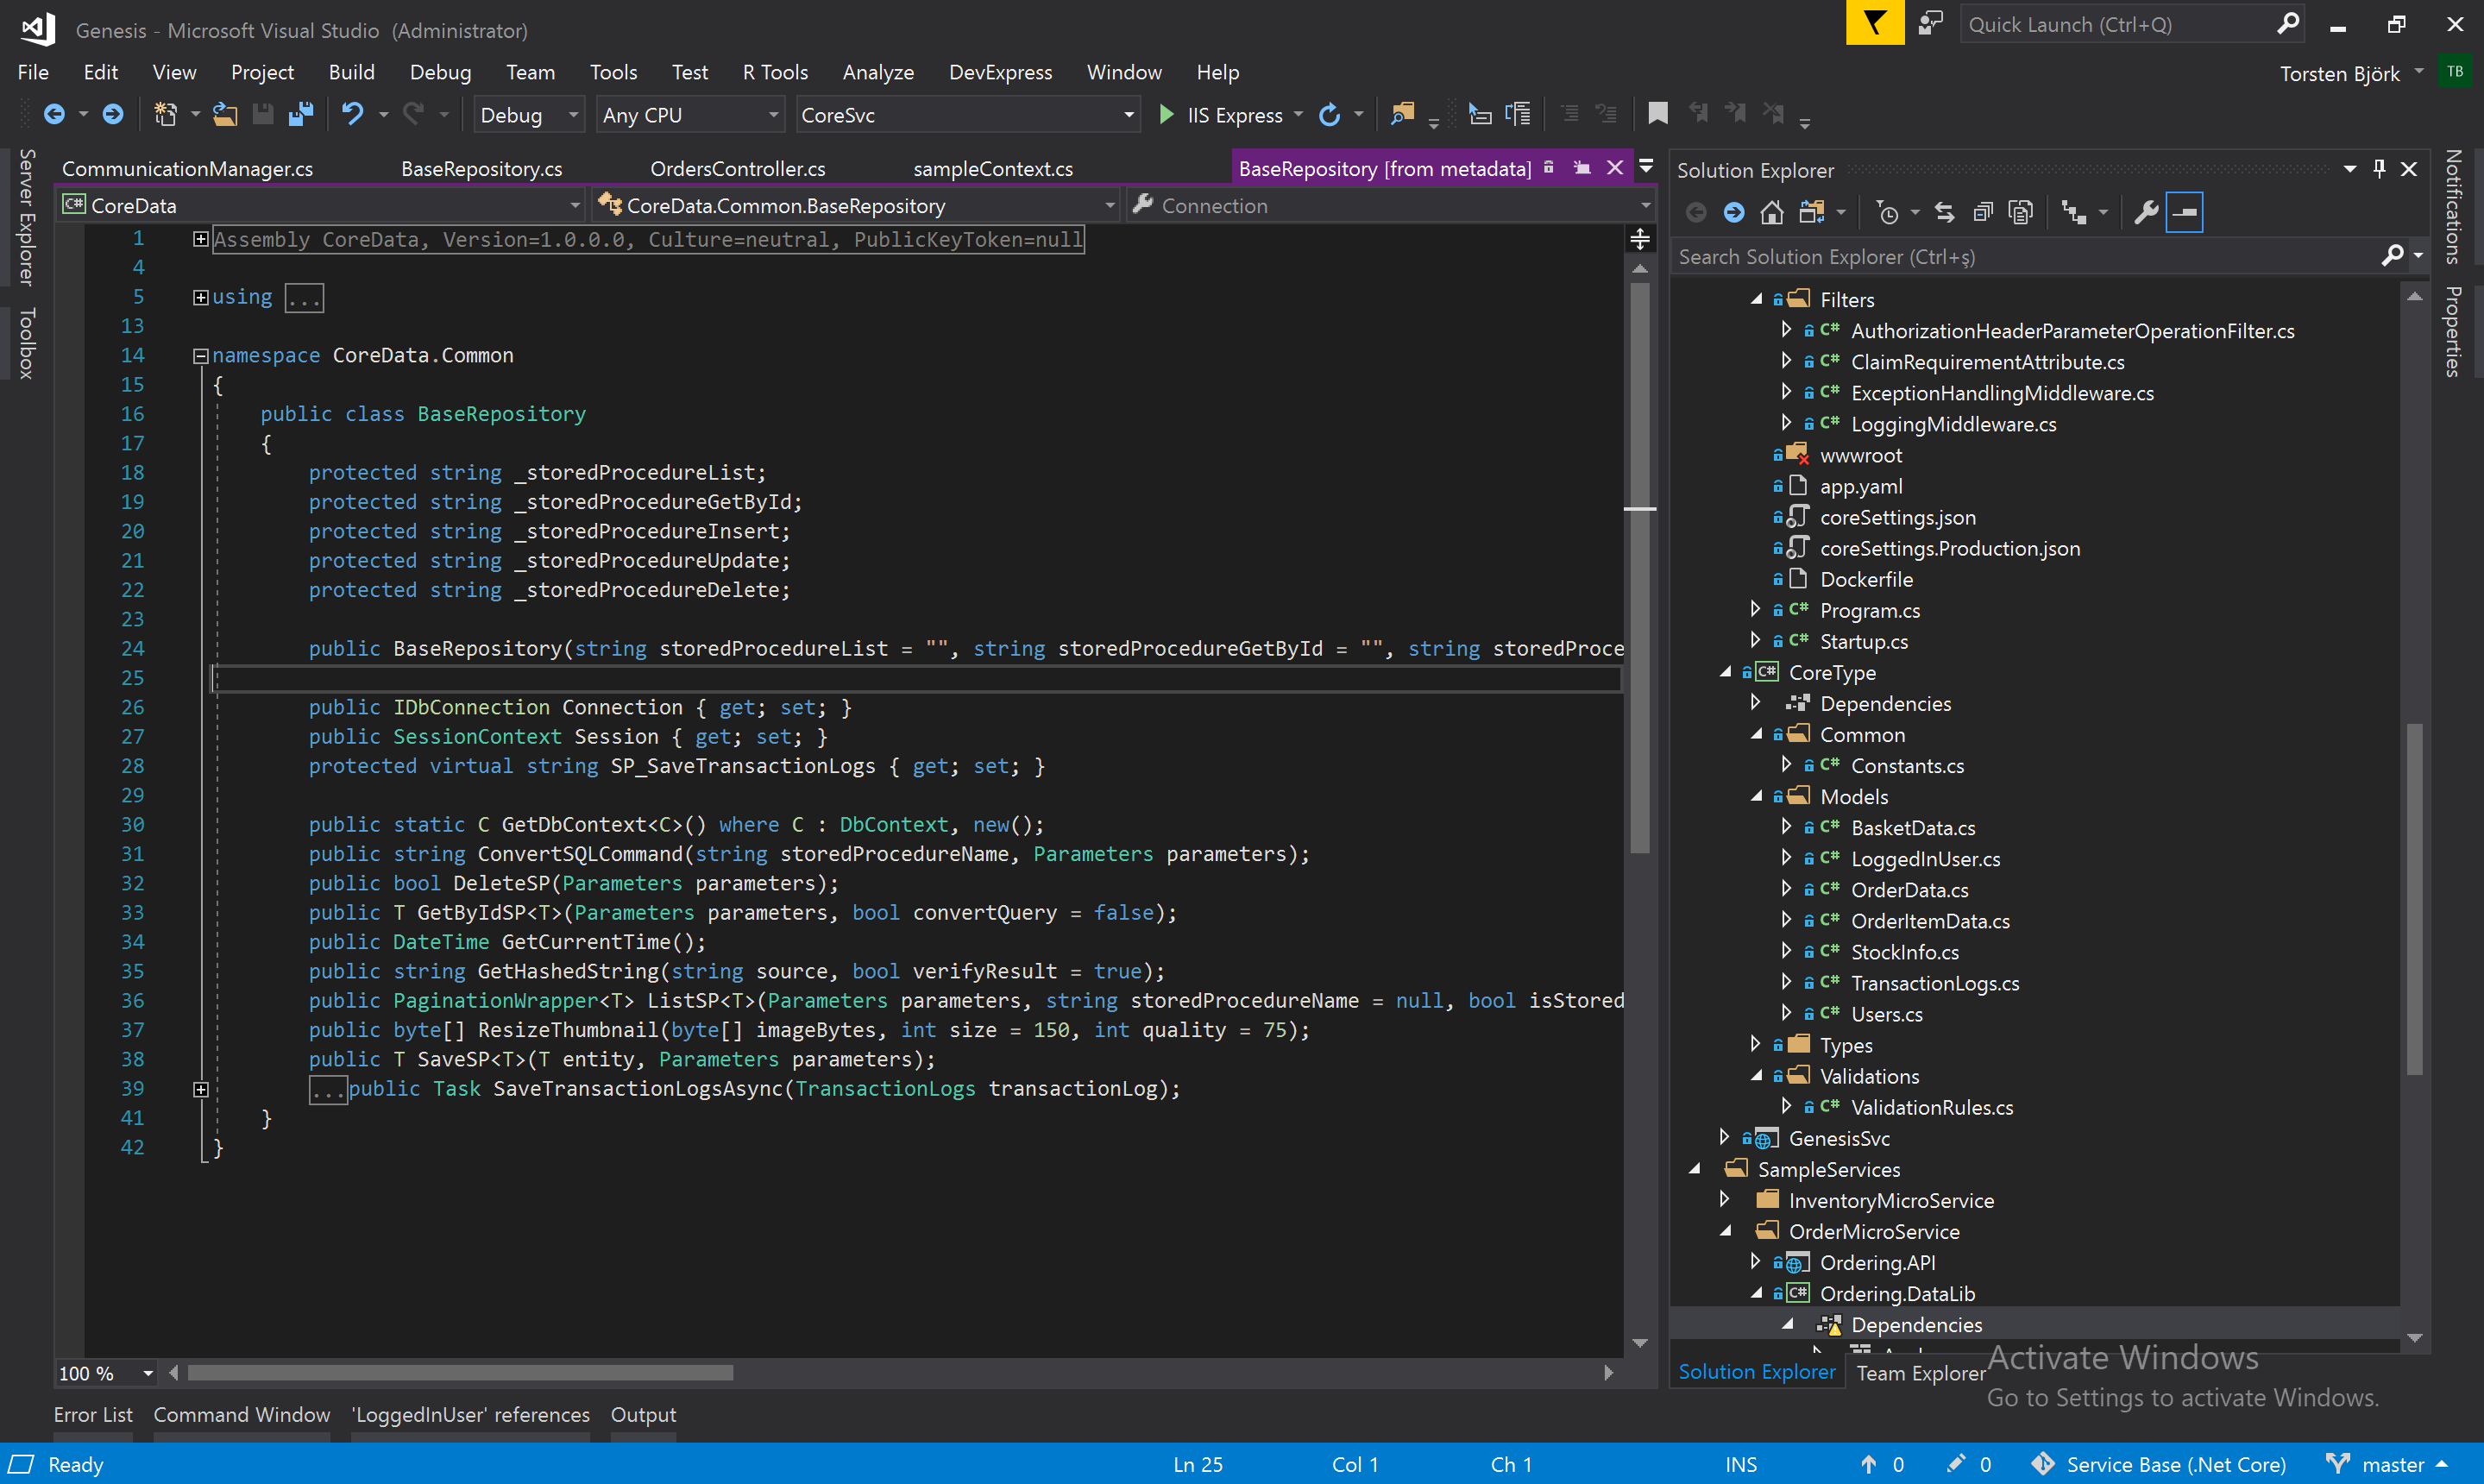The width and height of the screenshot is (2484, 1484).
Task: Start the project with IIS Express
Action: click(1221, 115)
